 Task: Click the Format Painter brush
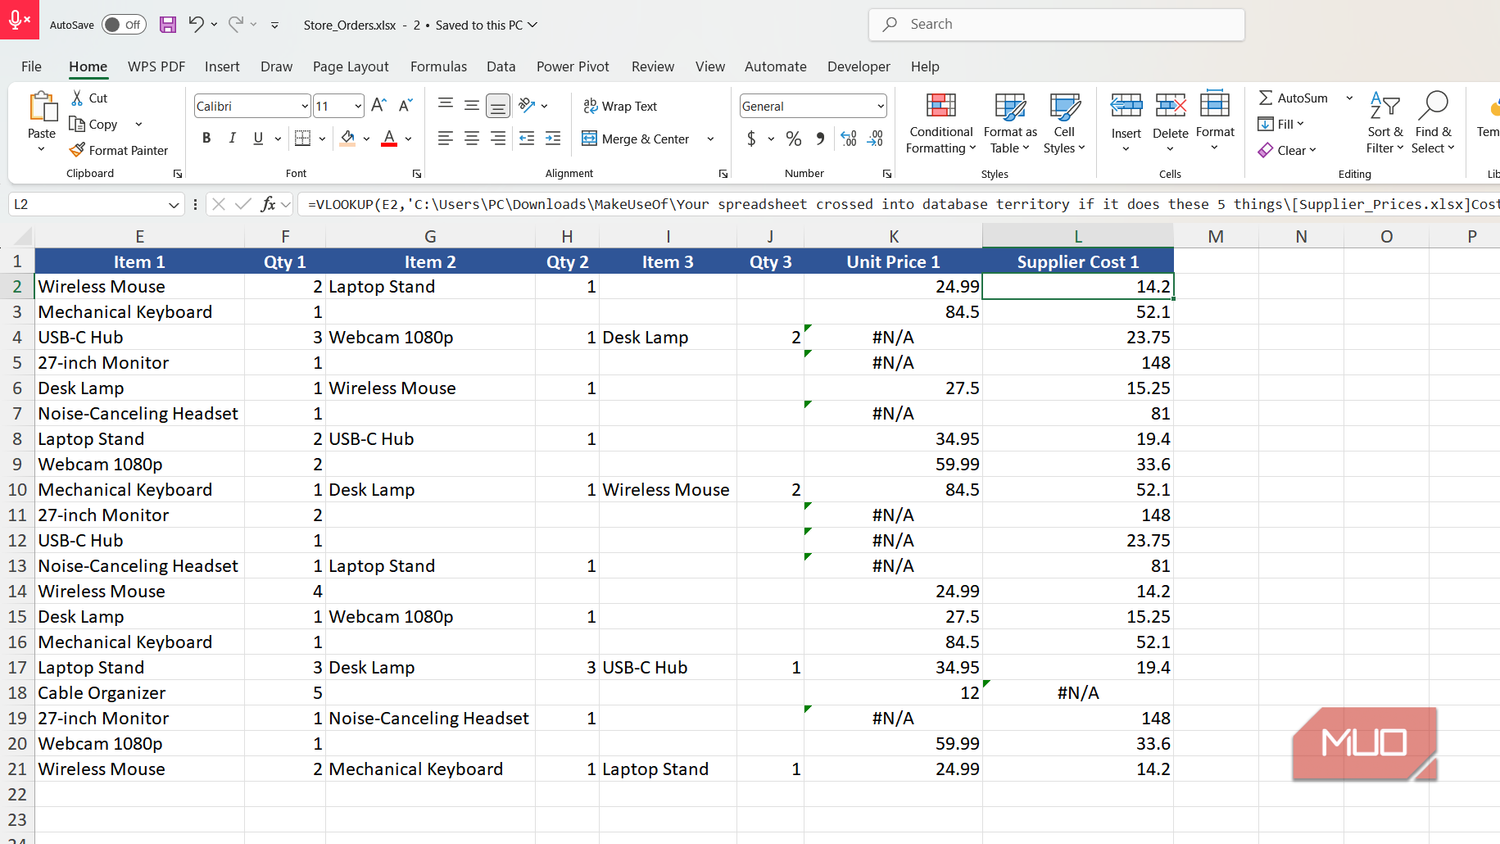tap(77, 150)
